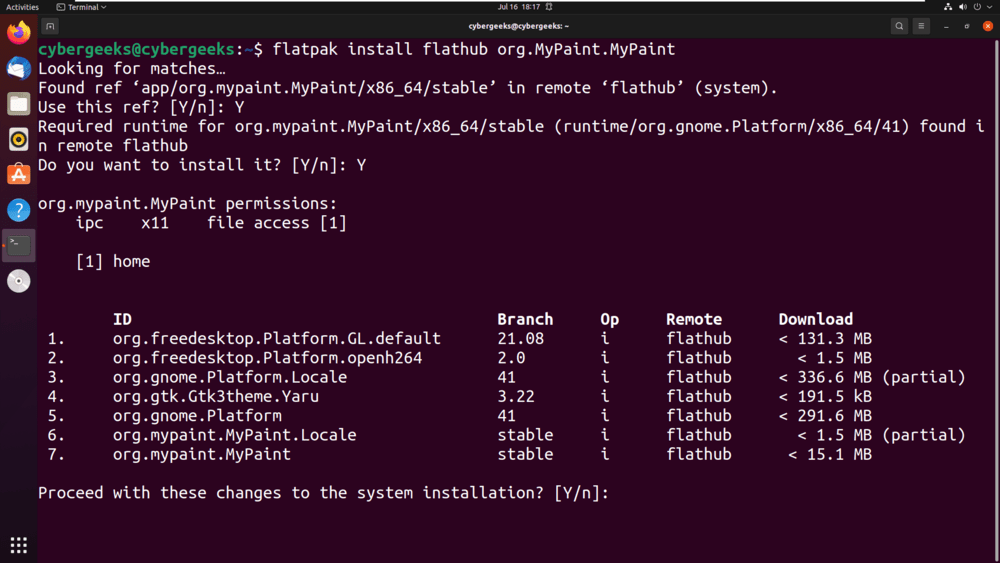Click 'Do you want to install it?' line
This screenshot has height=563, width=1000.
202,165
